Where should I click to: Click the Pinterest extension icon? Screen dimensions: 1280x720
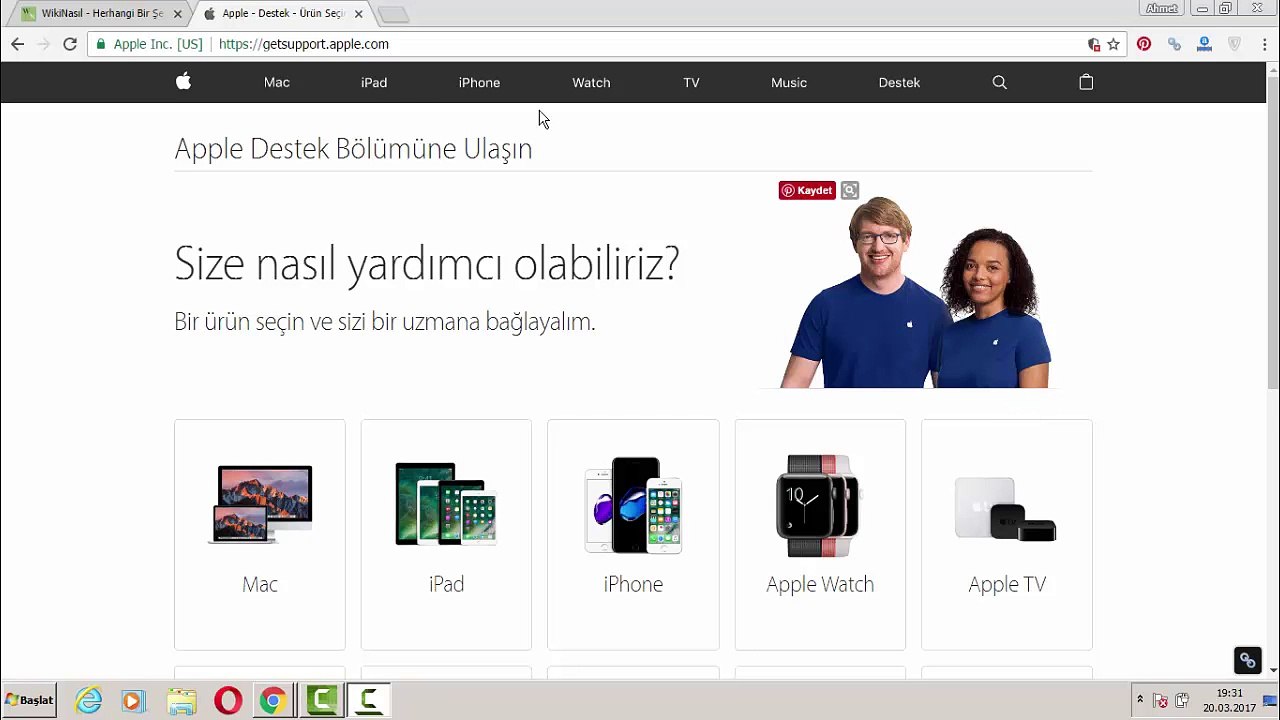1144,44
